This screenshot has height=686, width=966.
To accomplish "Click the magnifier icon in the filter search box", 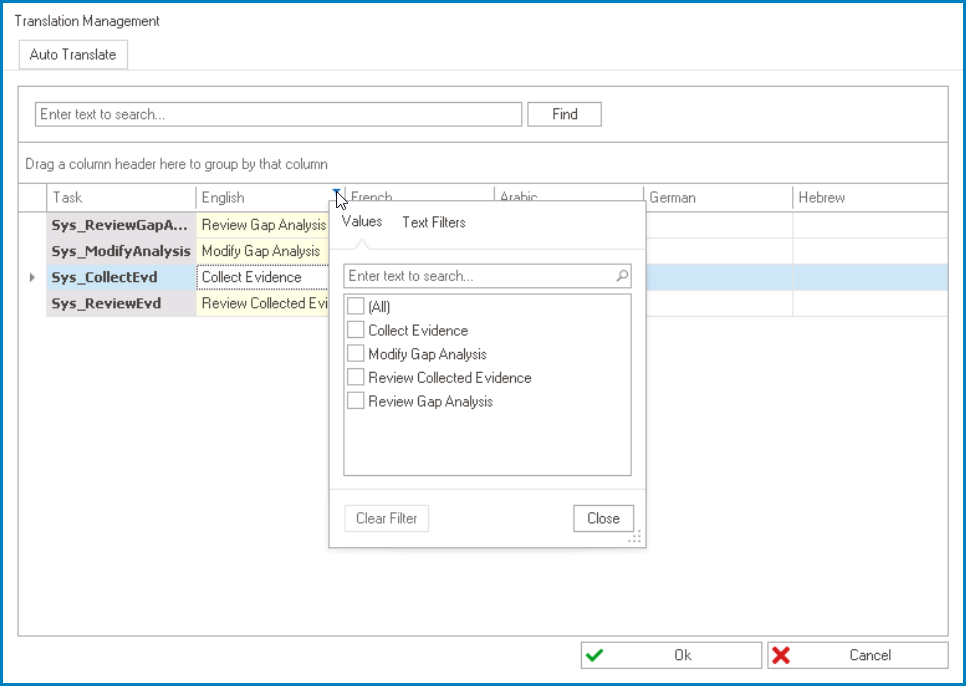I will tap(622, 276).
